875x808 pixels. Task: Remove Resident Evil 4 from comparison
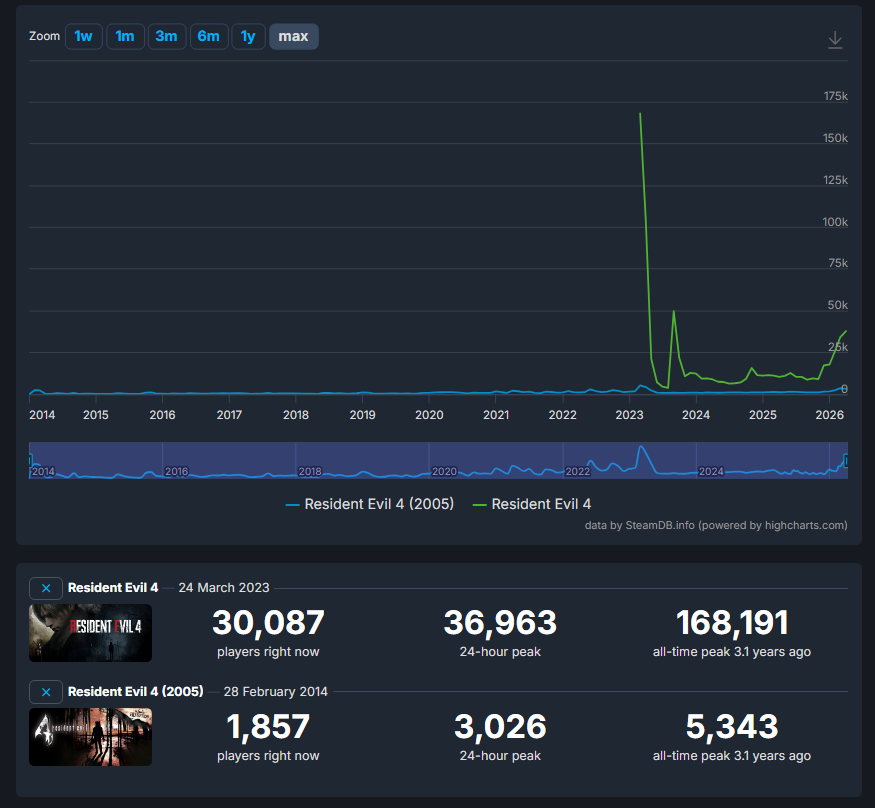tap(46, 588)
